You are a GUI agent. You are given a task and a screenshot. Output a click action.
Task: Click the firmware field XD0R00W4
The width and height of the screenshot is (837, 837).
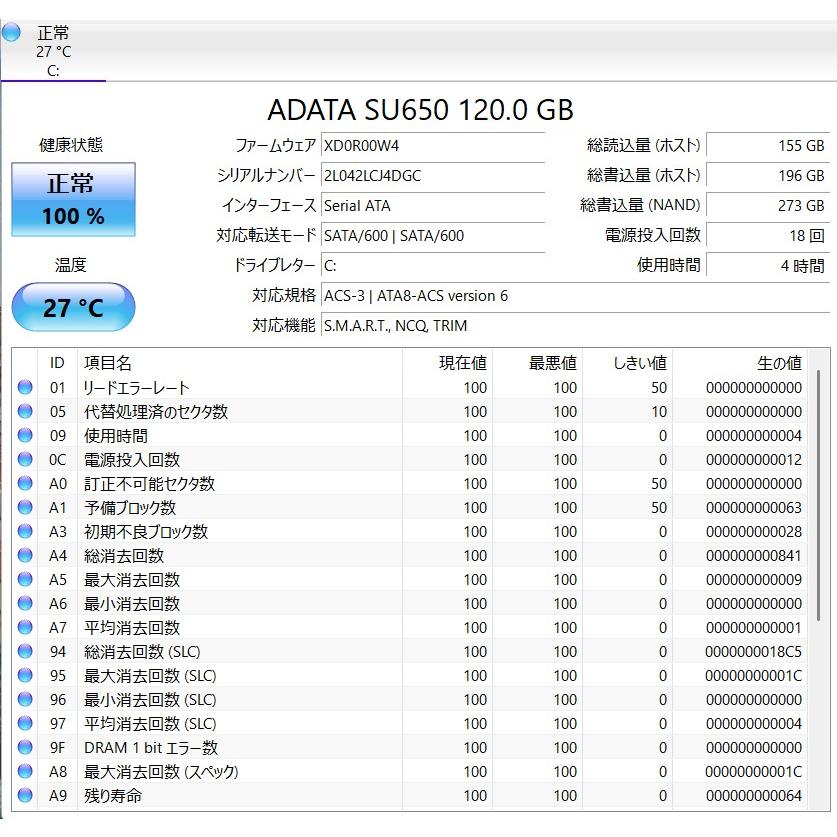click(432, 145)
